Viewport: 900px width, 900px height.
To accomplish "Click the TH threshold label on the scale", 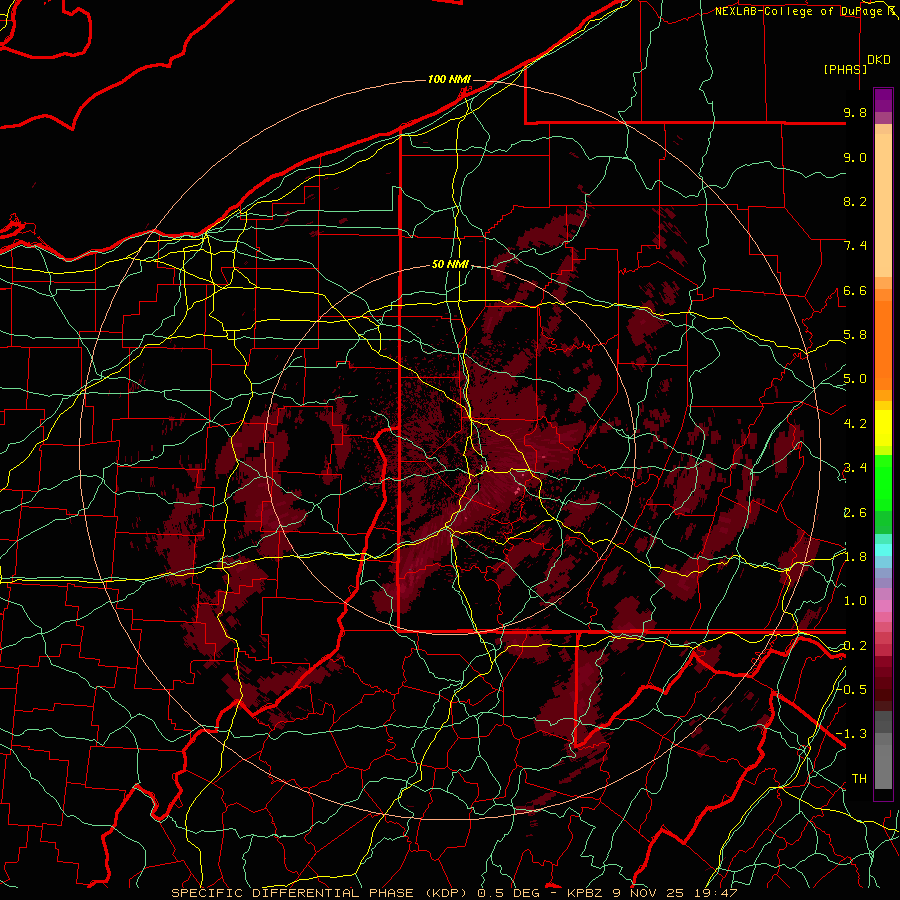I will (859, 778).
